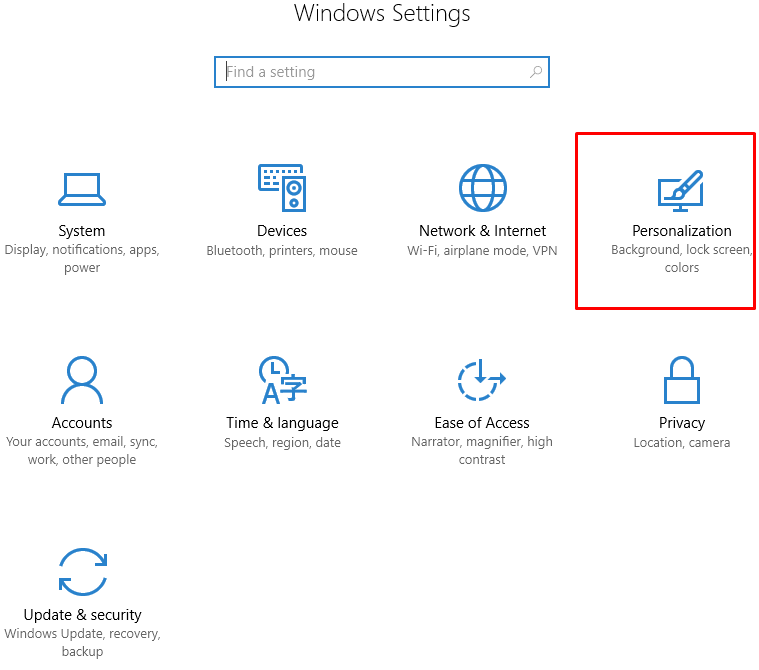The width and height of the screenshot is (759, 670).
Task: Click the search magnifier icon
Action: (536, 72)
